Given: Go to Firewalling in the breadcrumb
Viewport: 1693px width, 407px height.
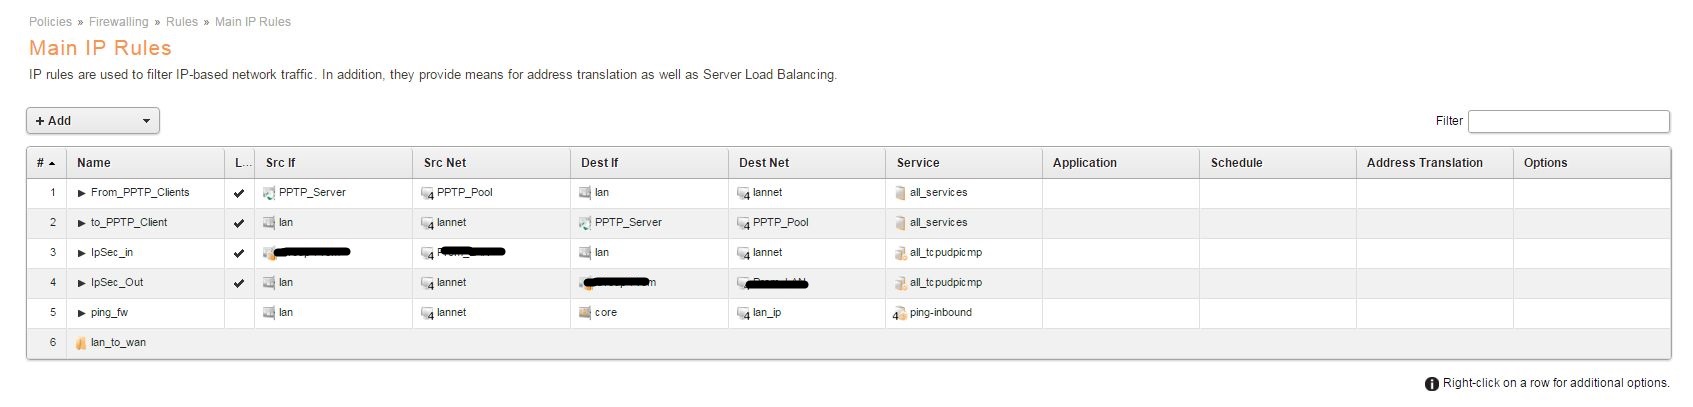Looking at the screenshot, I should click(x=118, y=22).
